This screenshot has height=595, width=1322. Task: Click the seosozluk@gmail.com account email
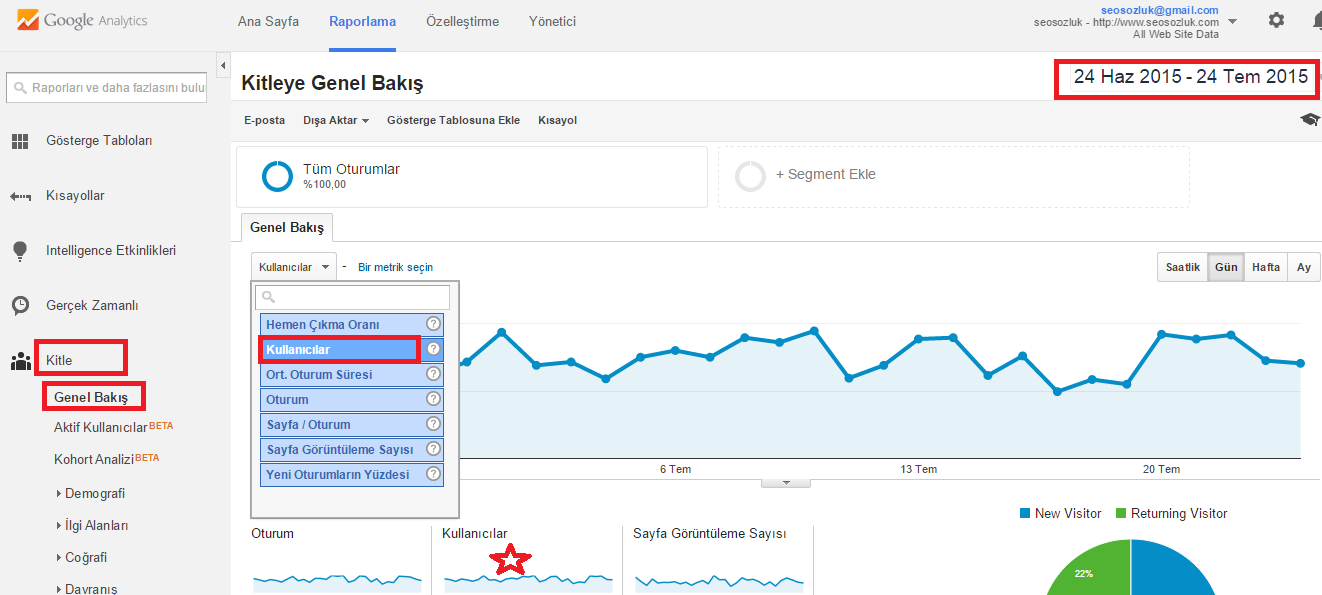(1159, 10)
